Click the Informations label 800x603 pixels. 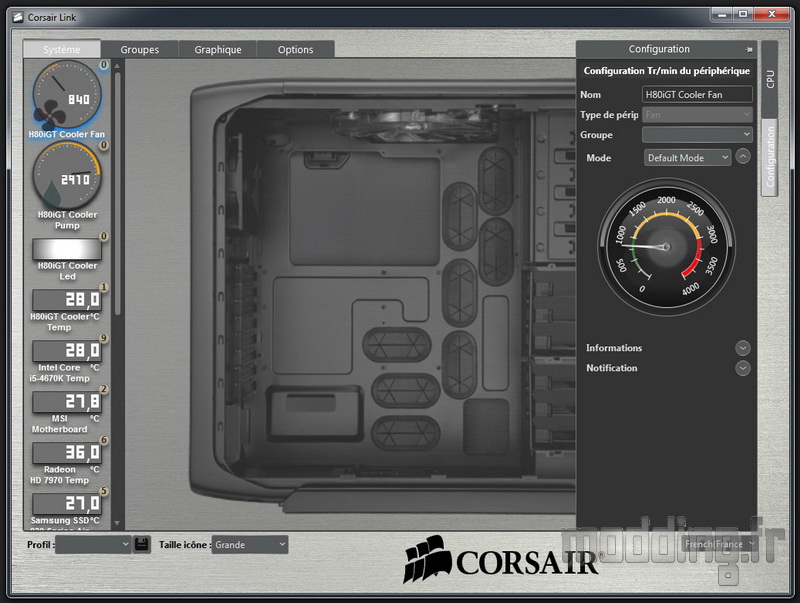click(x=614, y=348)
